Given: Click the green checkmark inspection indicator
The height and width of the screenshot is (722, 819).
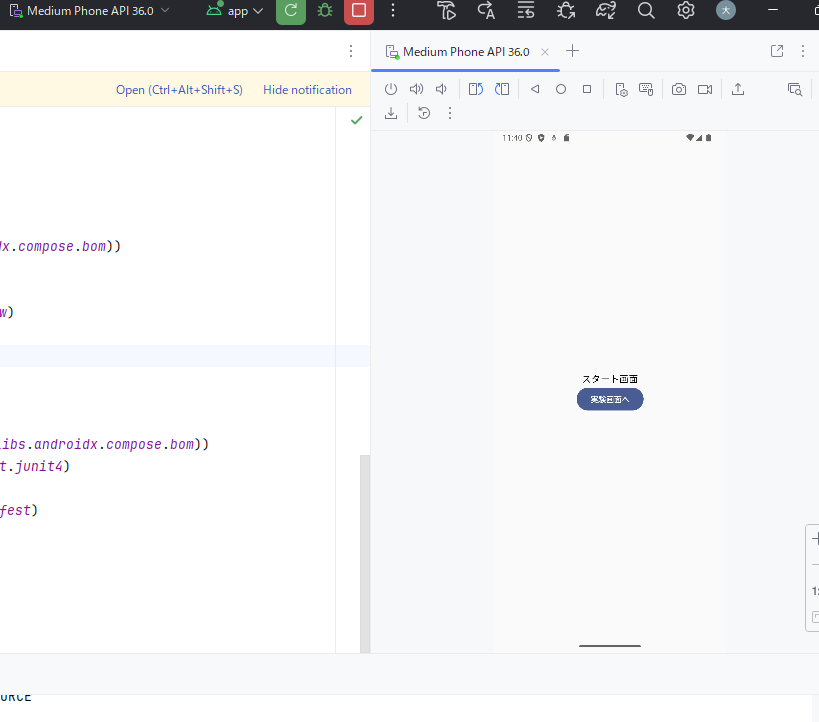Looking at the screenshot, I should coord(357,120).
